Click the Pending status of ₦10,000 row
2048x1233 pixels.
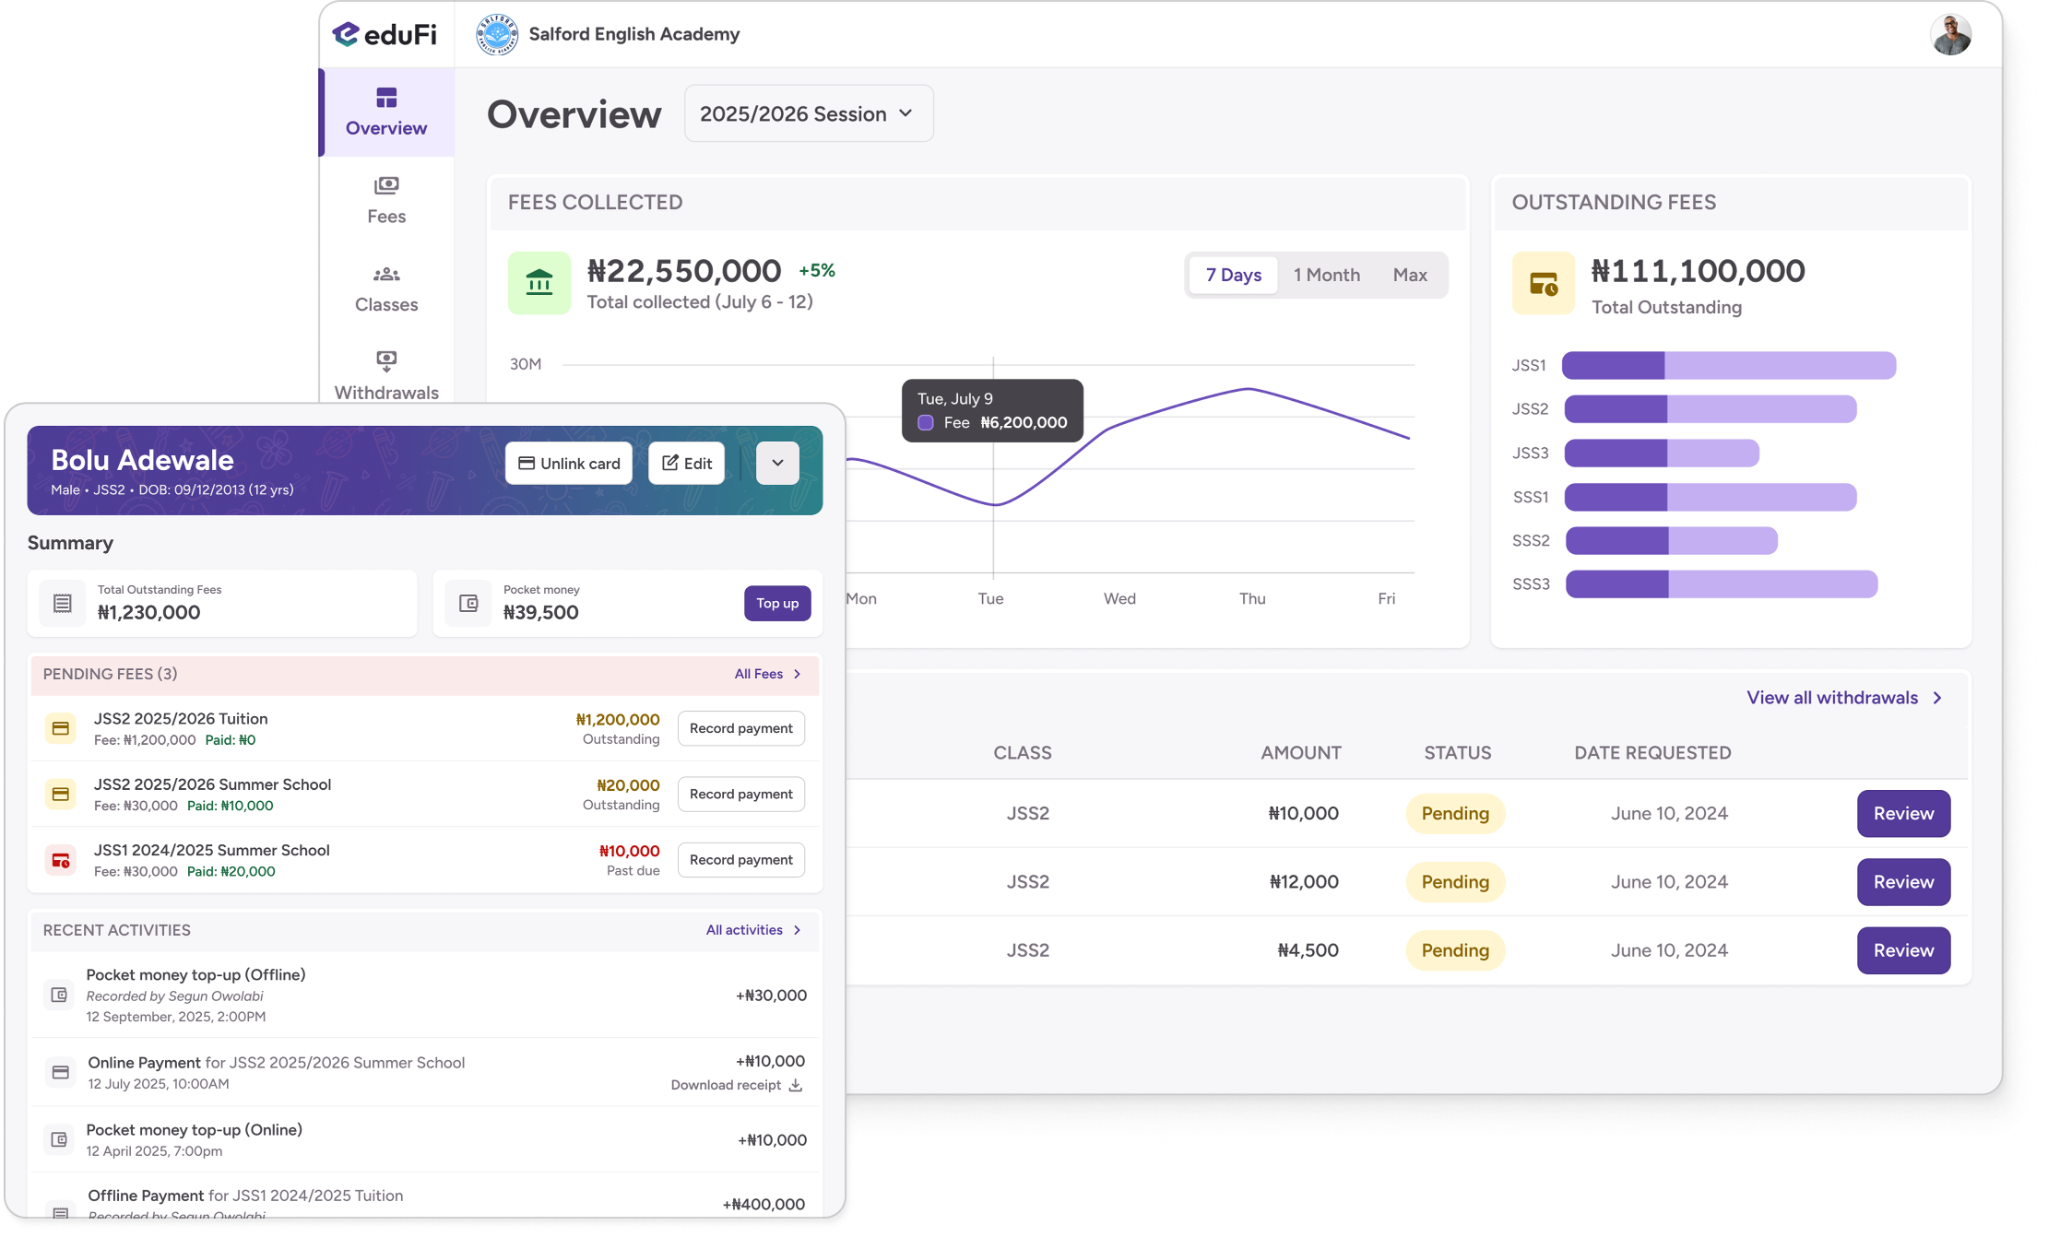point(1455,814)
